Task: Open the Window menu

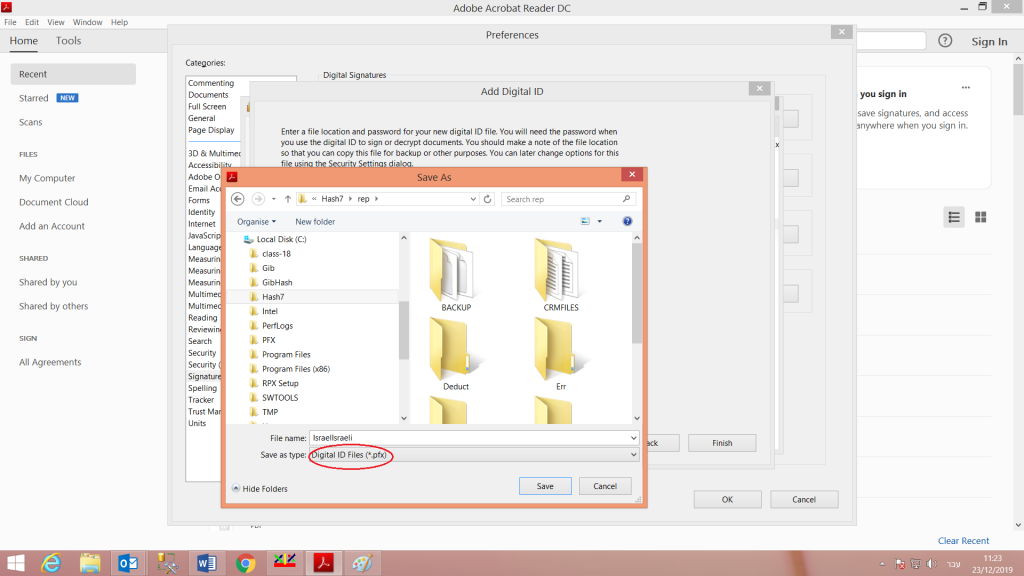Action: [88, 22]
